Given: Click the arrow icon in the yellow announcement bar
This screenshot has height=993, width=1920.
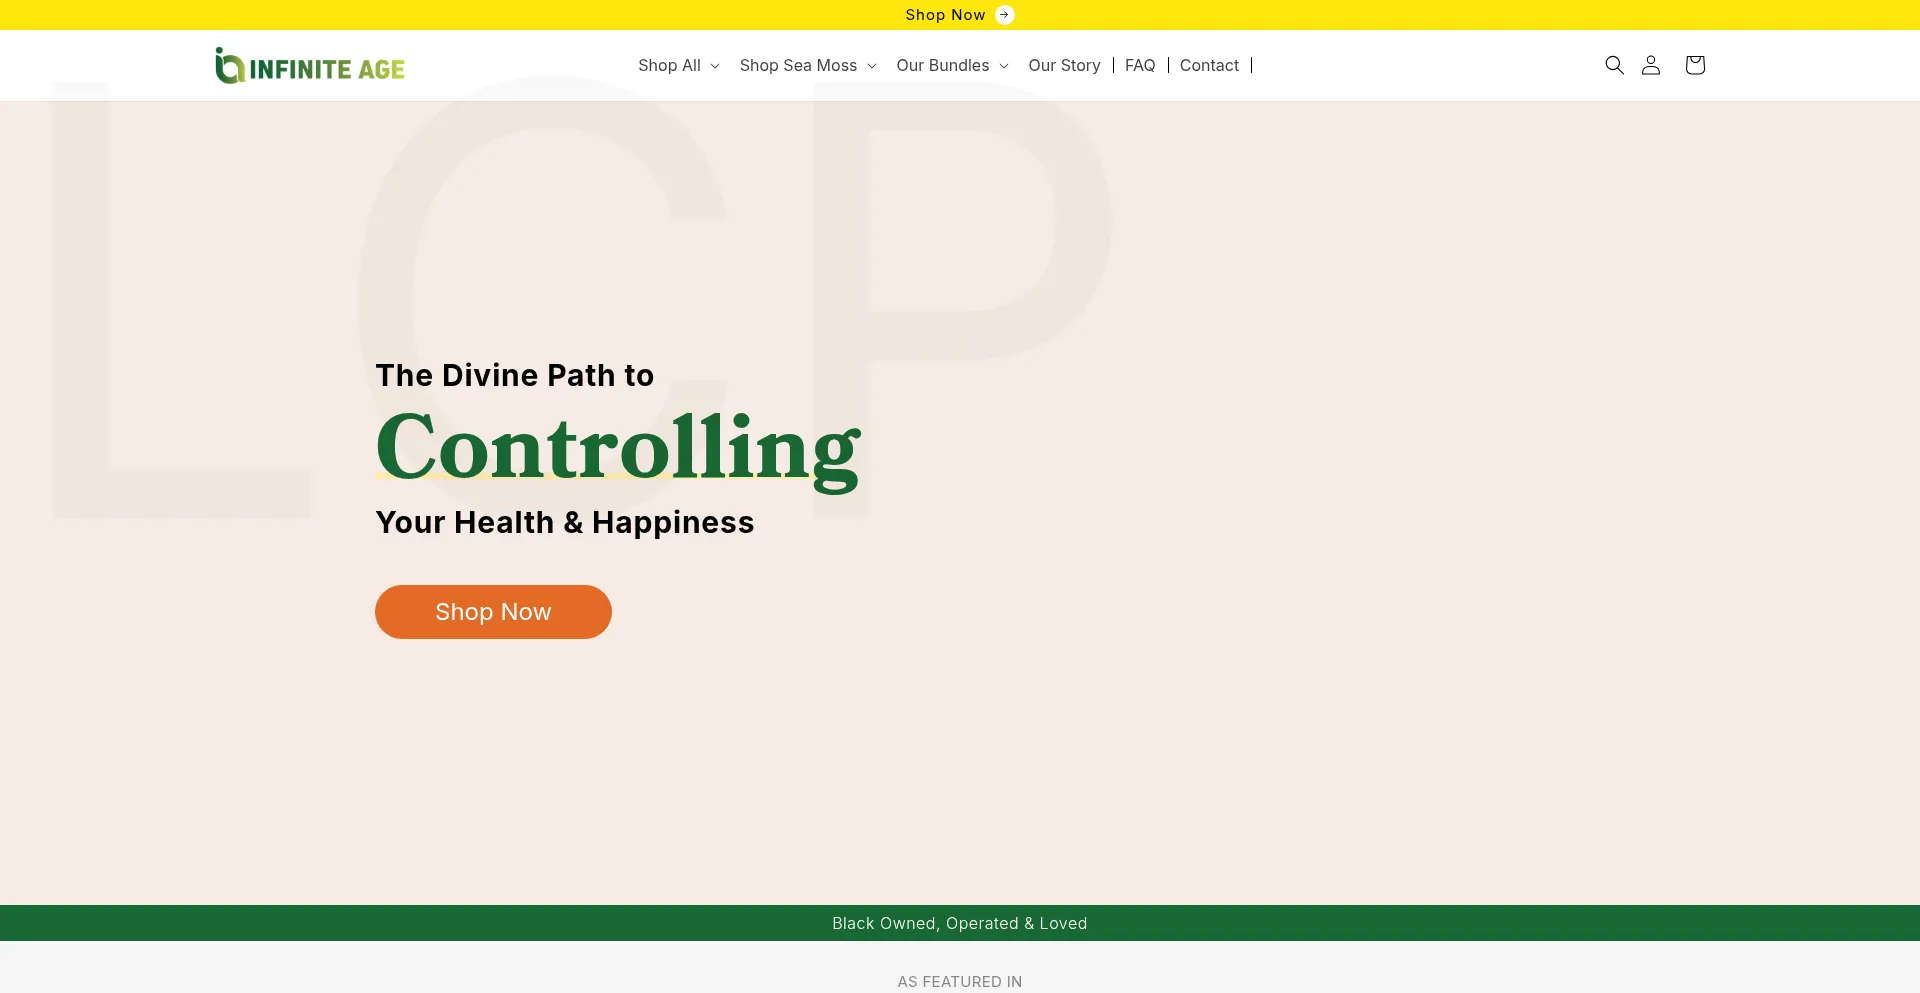Looking at the screenshot, I should pyautogui.click(x=1005, y=15).
